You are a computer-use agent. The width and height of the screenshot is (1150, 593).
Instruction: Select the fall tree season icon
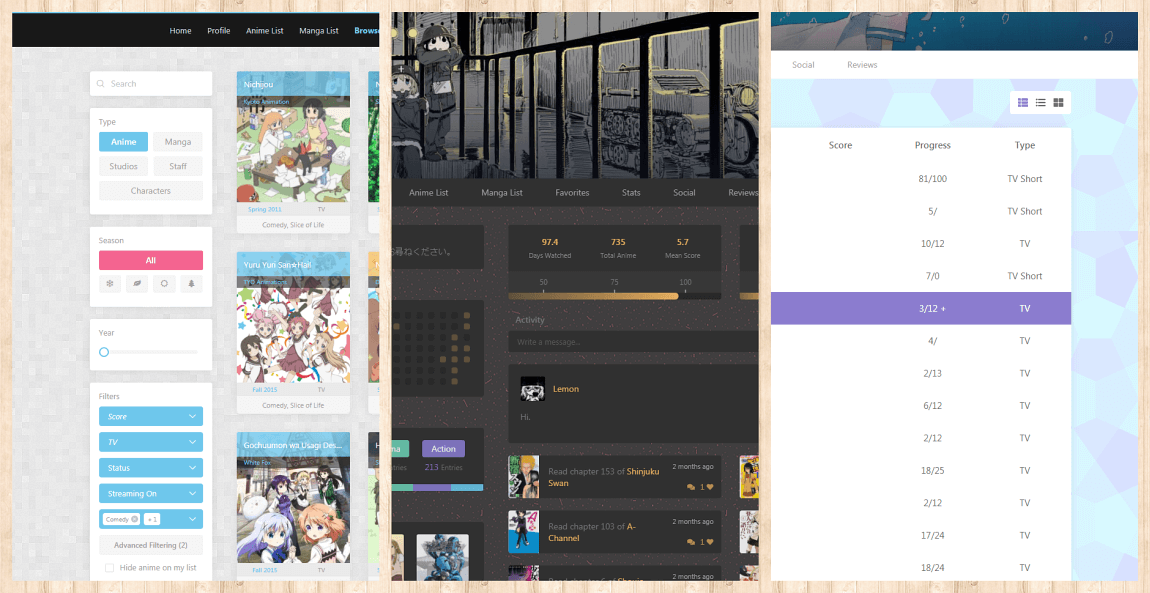(x=191, y=284)
